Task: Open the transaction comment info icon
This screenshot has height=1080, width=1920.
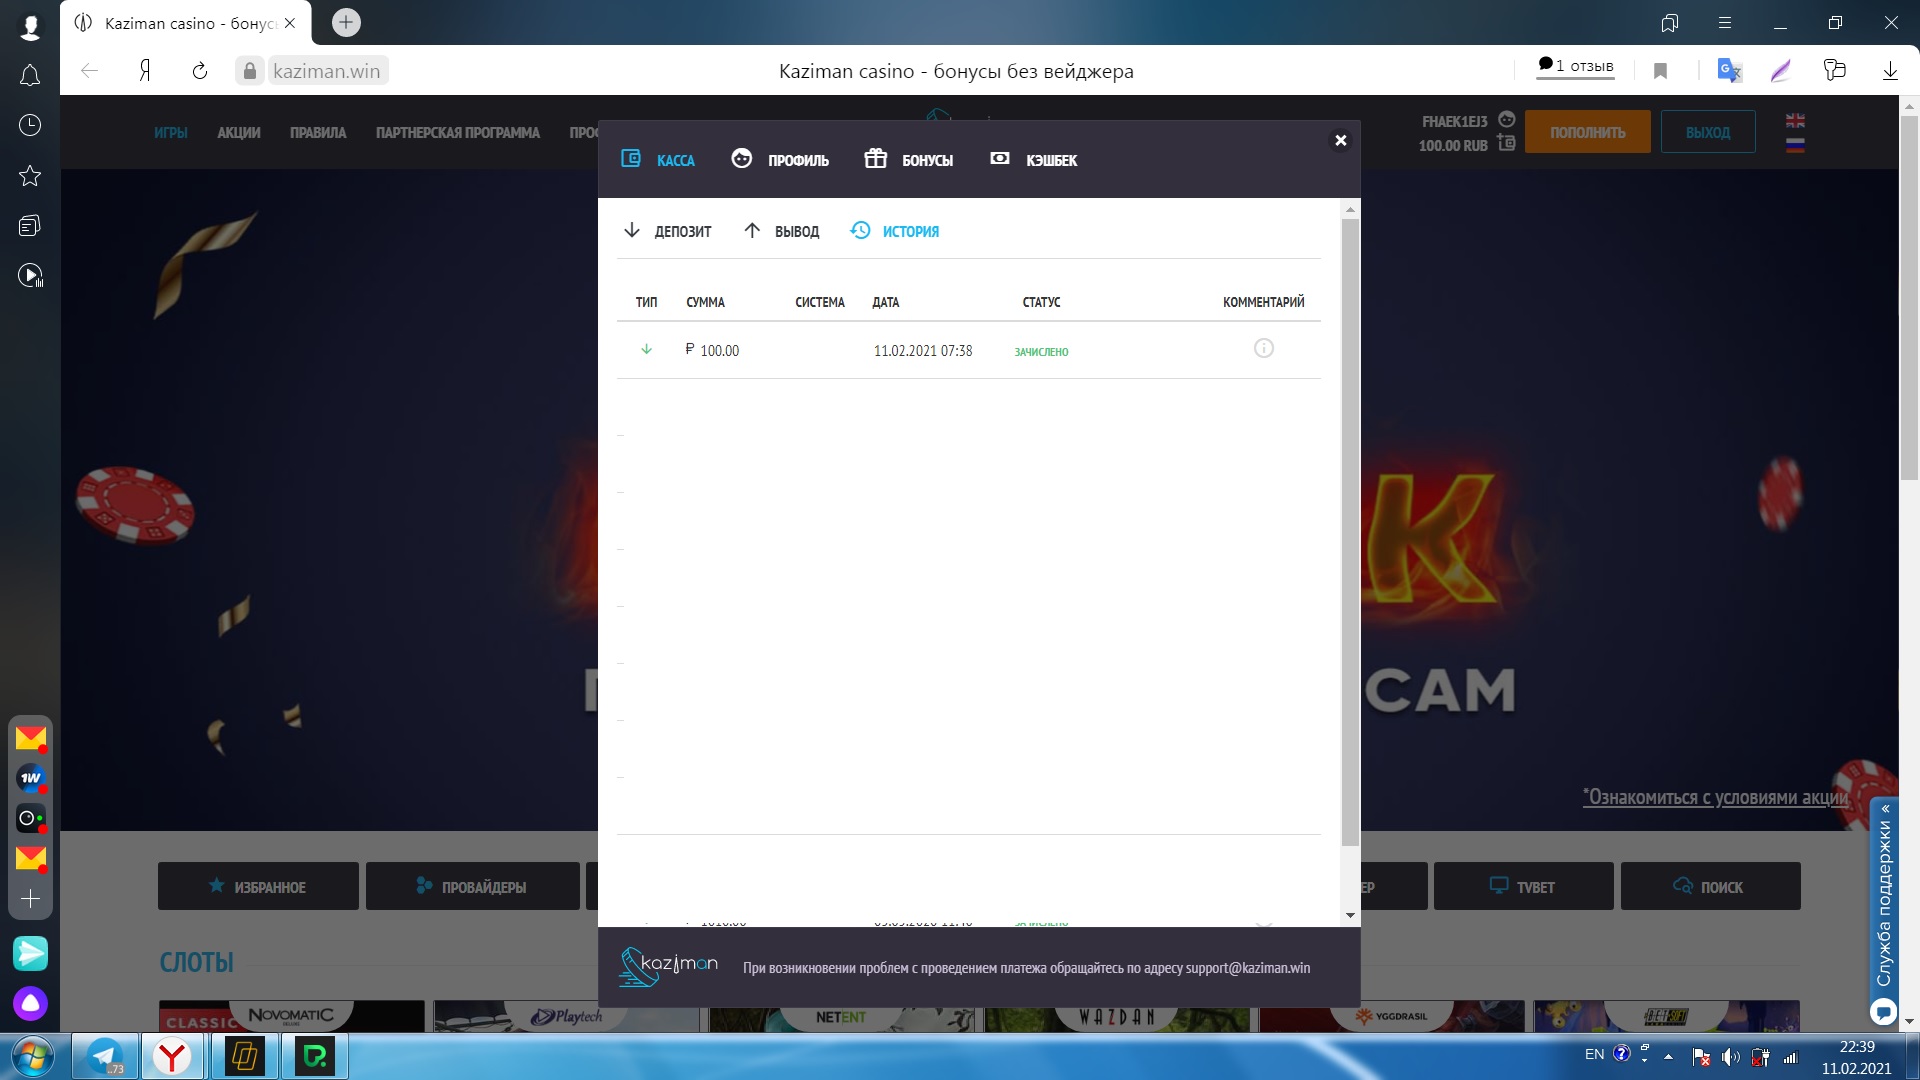Action: coord(1263,349)
